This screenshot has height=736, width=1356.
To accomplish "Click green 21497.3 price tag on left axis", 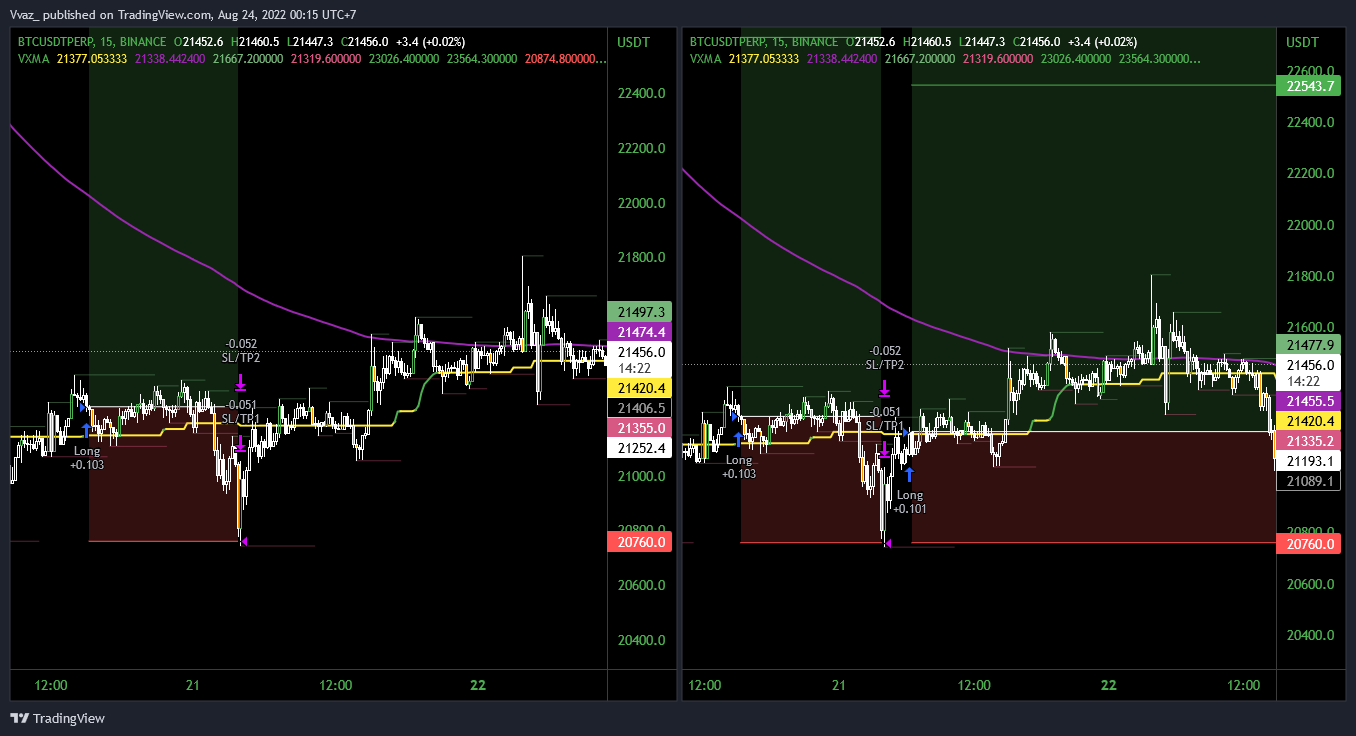I will [642, 312].
